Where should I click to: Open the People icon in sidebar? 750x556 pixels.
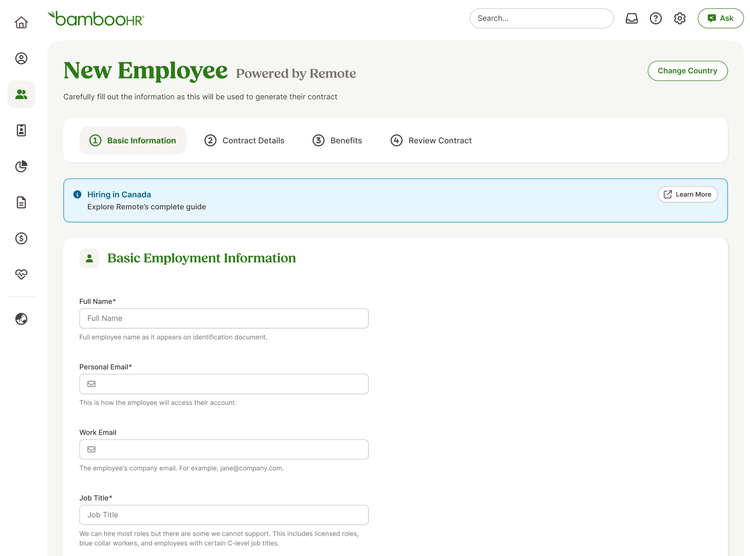tap(21, 94)
